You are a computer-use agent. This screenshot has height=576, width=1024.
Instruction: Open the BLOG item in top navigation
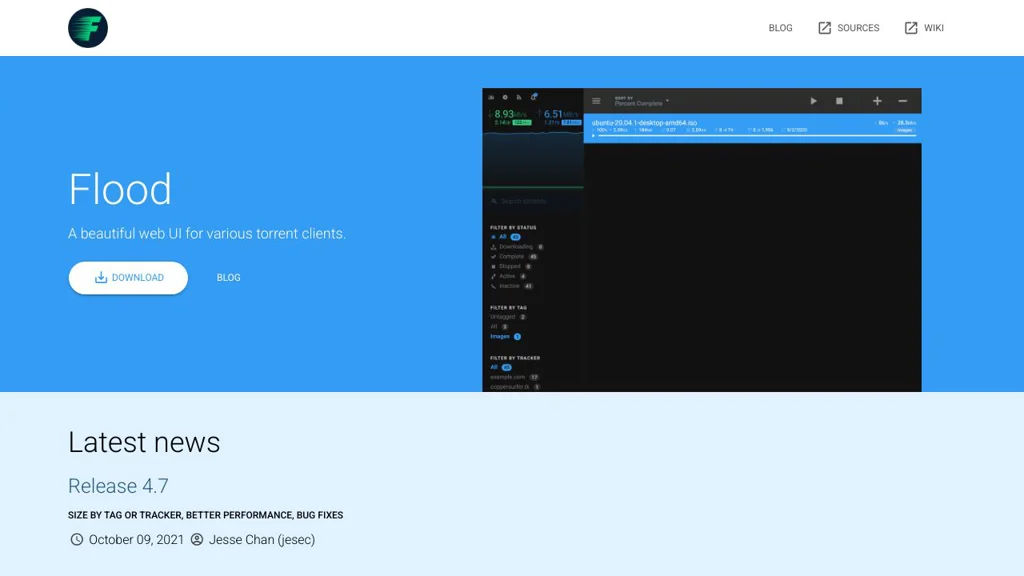click(x=780, y=28)
